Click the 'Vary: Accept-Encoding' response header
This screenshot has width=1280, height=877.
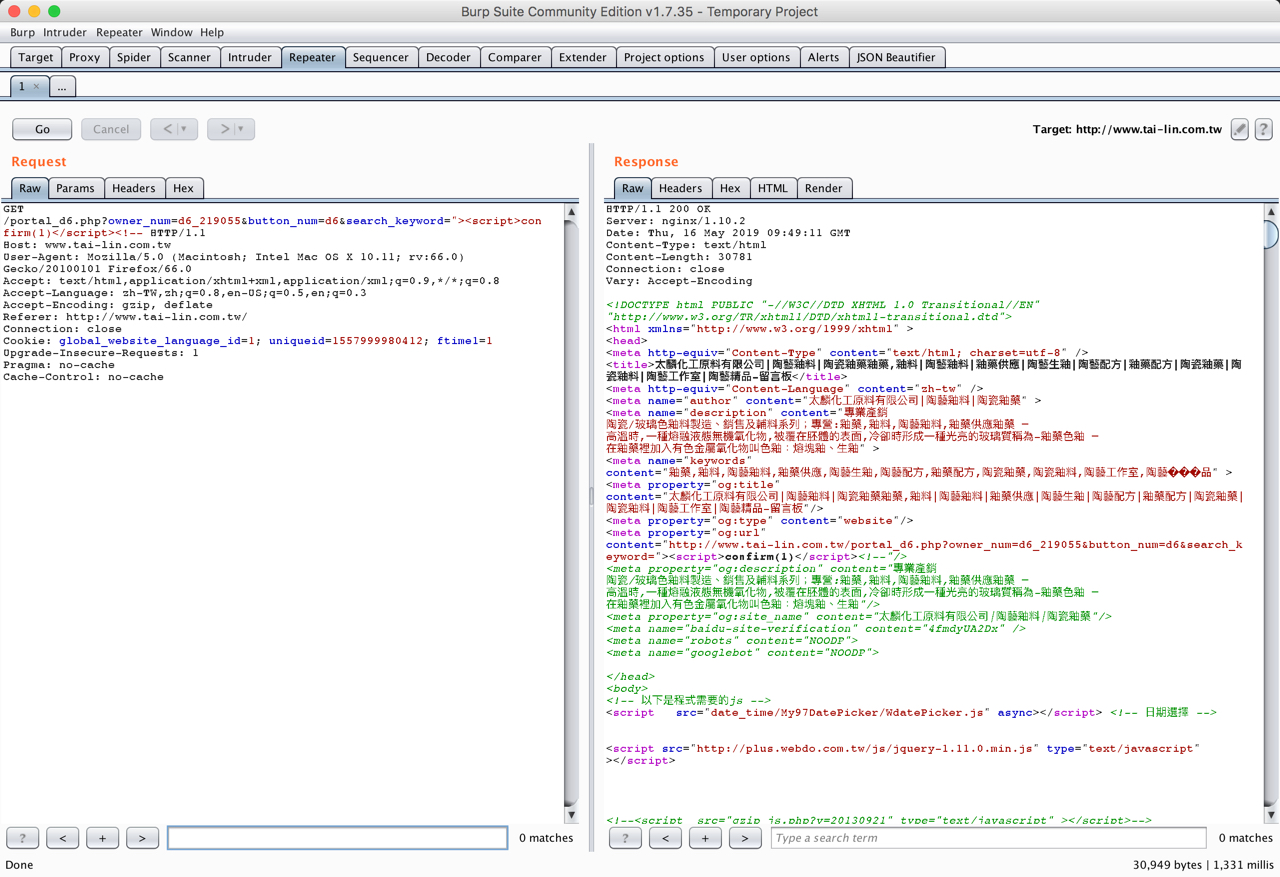tap(679, 281)
